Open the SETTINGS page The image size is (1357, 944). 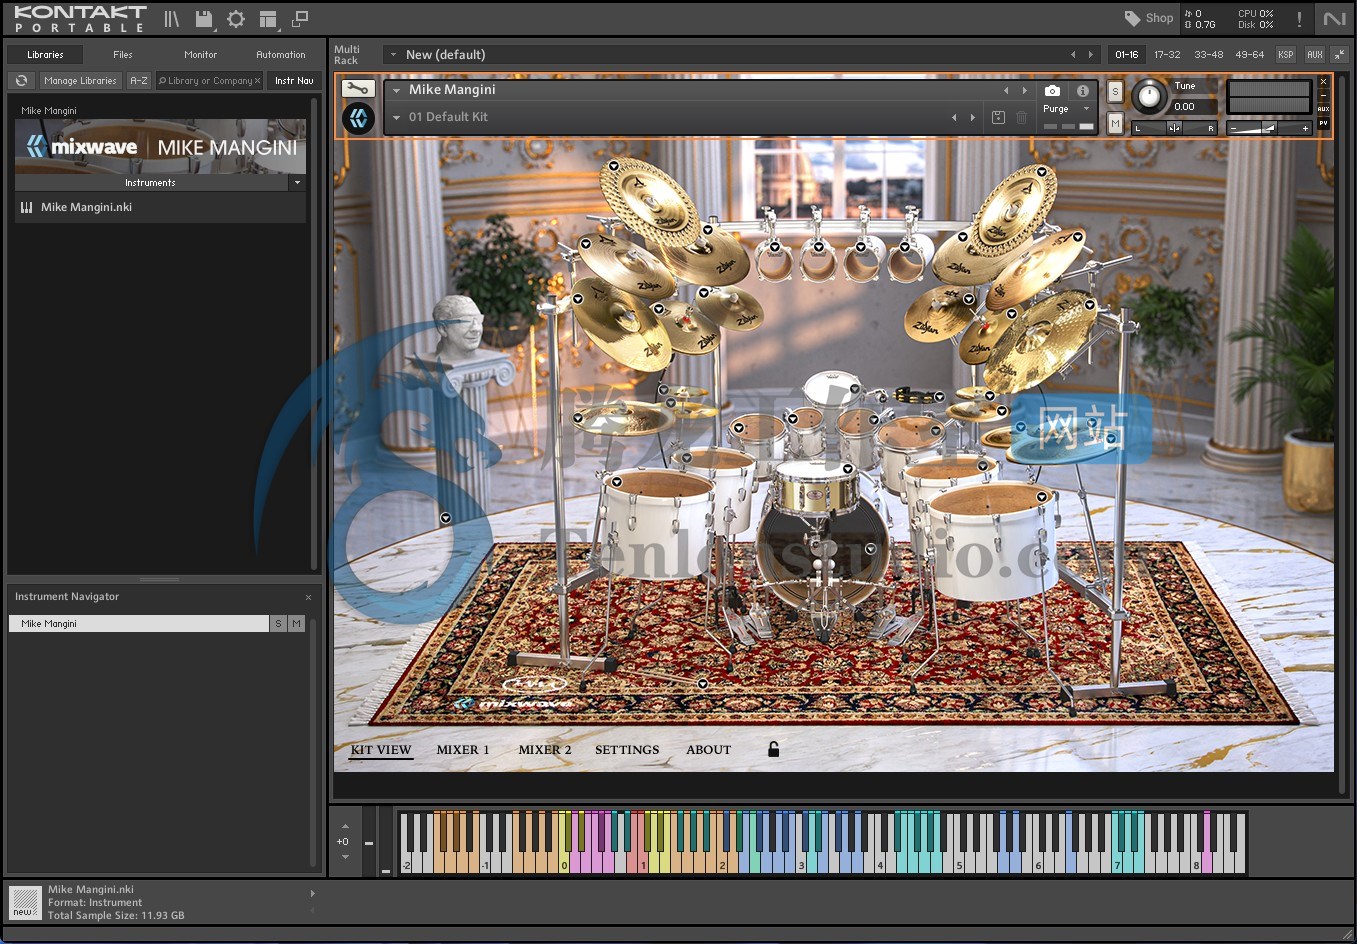coord(627,750)
